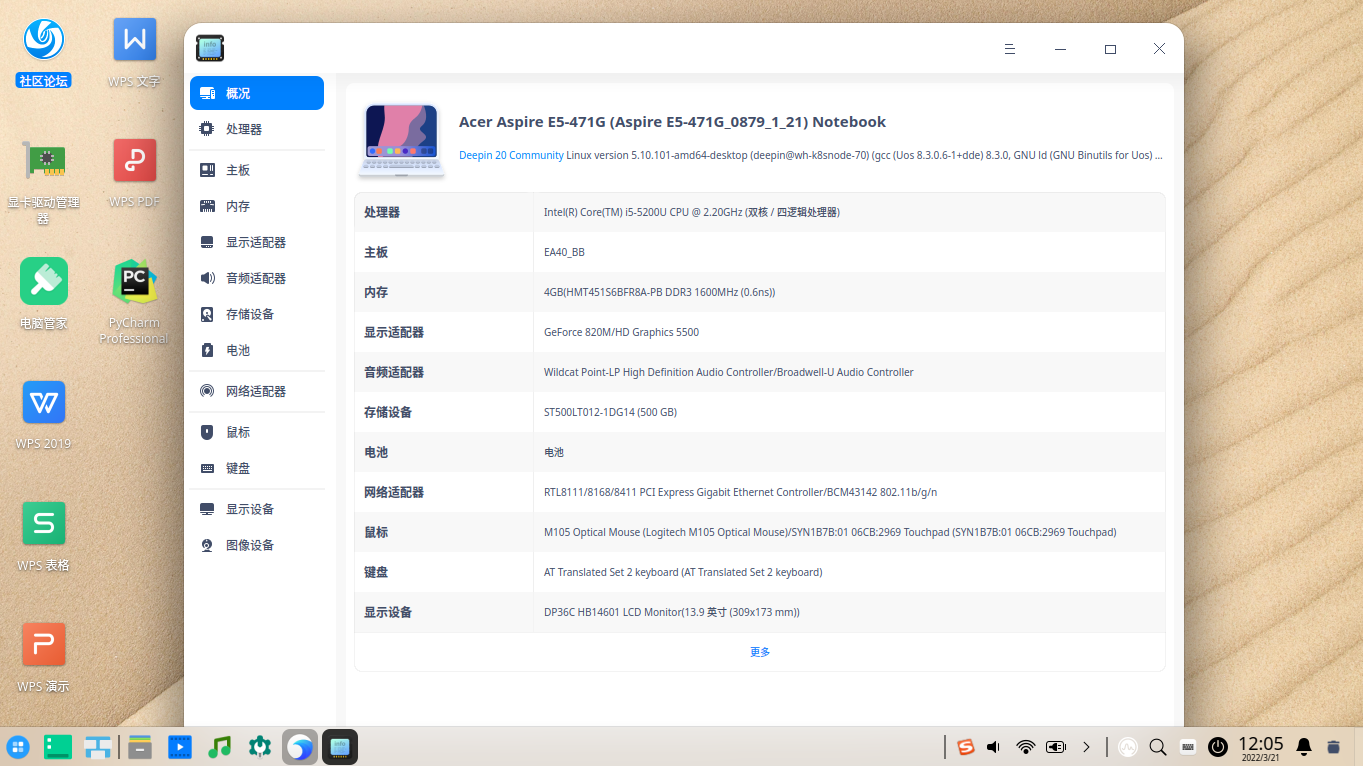This screenshot has height=766, width=1363.
Task: Select the 鼠标 mouse section
Action: (x=240, y=431)
